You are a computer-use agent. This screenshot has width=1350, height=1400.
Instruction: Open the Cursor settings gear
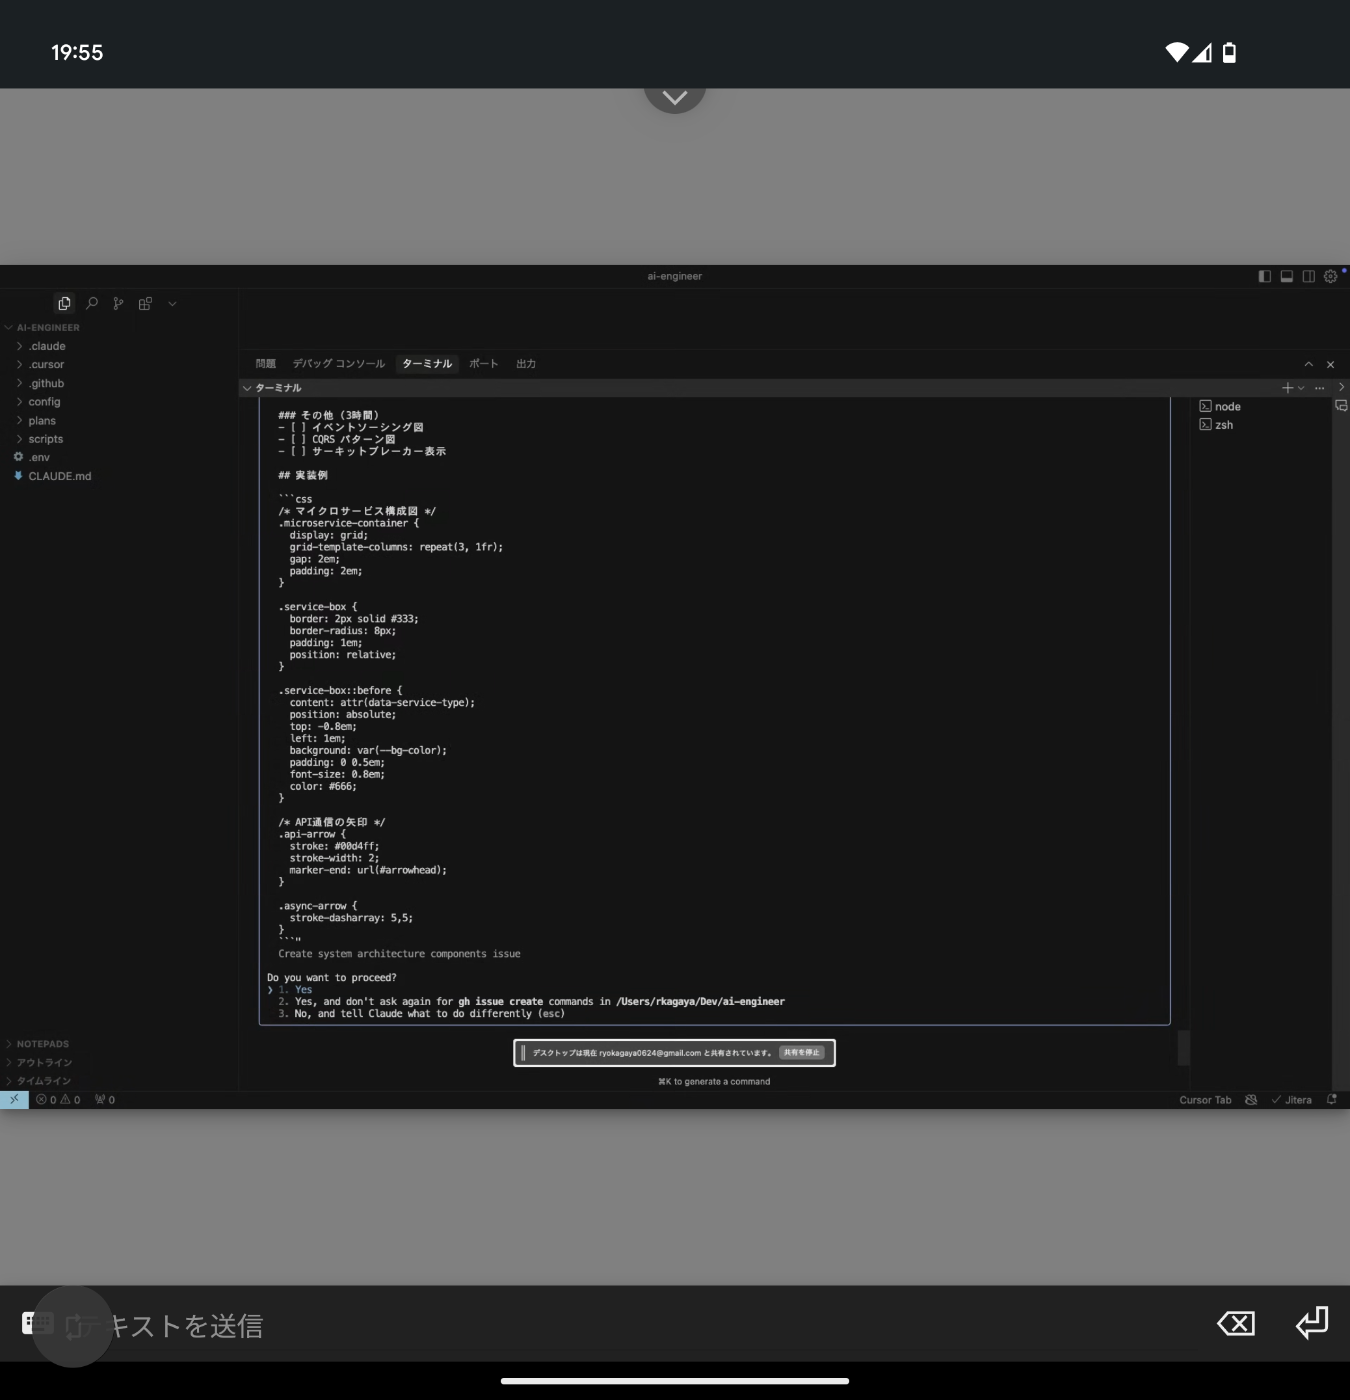click(x=1330, y=276)
